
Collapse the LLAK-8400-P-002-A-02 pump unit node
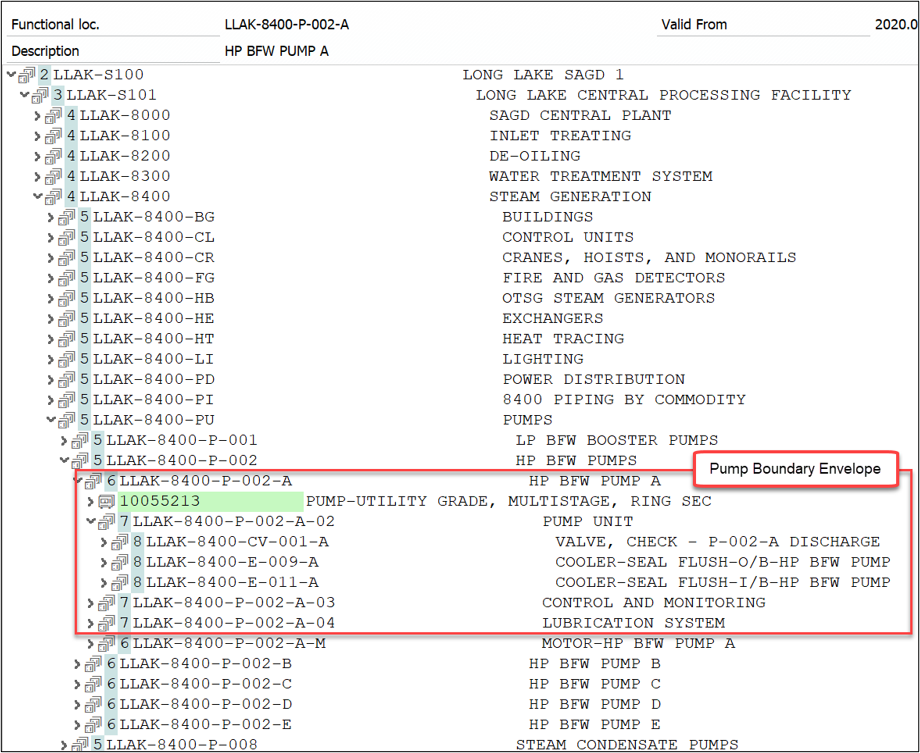tap(90, 521)
